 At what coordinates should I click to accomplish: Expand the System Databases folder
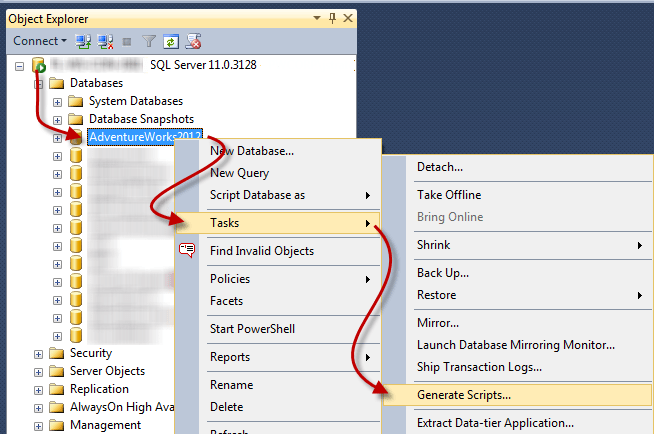[x=57, y=102]
